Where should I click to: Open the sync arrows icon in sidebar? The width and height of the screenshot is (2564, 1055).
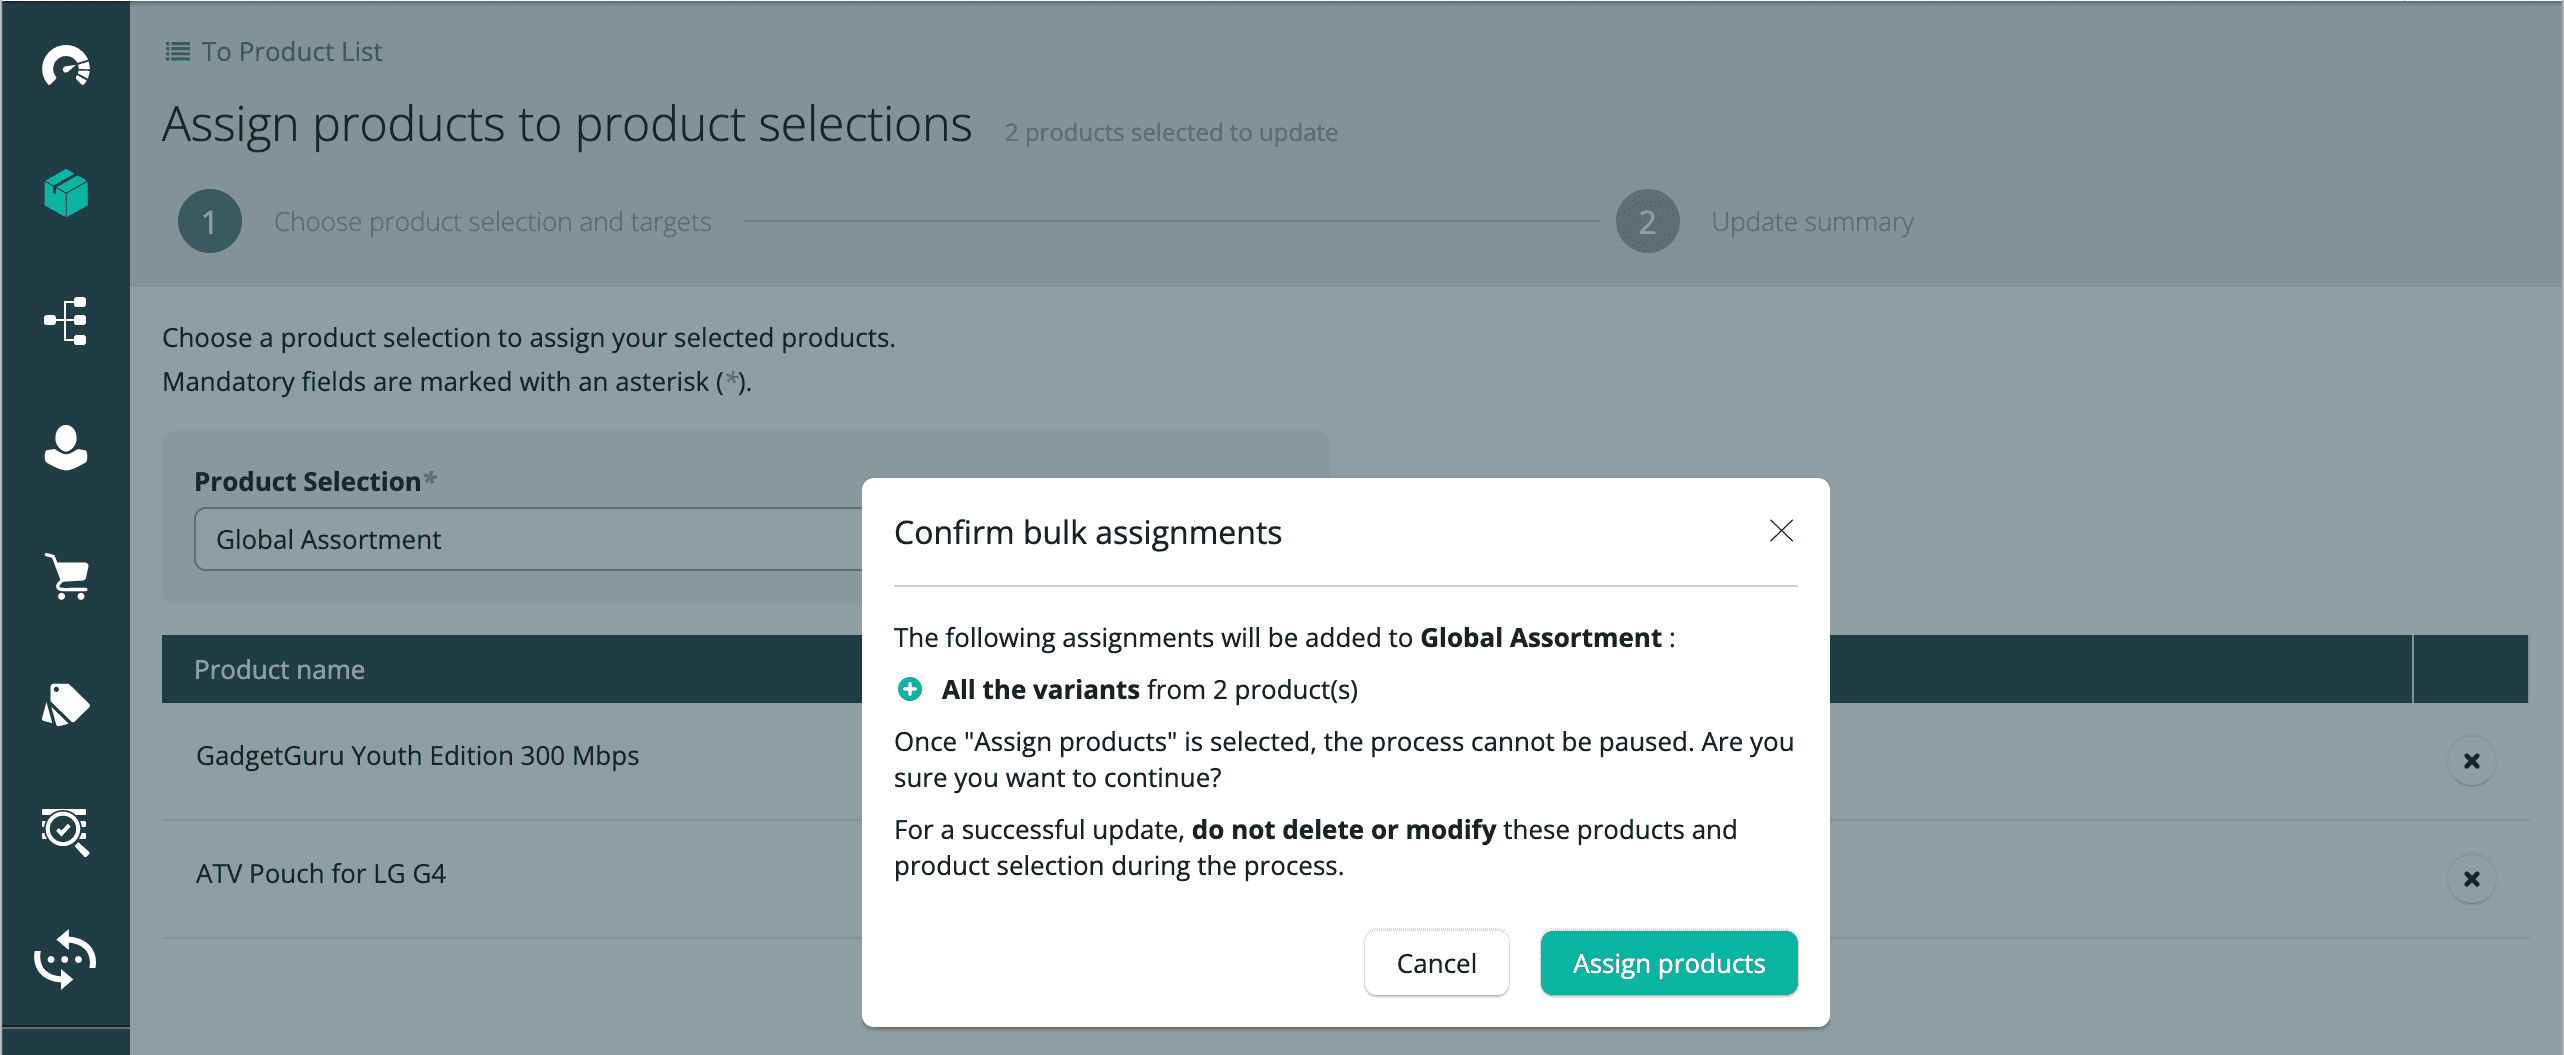[x=66, y=960]
